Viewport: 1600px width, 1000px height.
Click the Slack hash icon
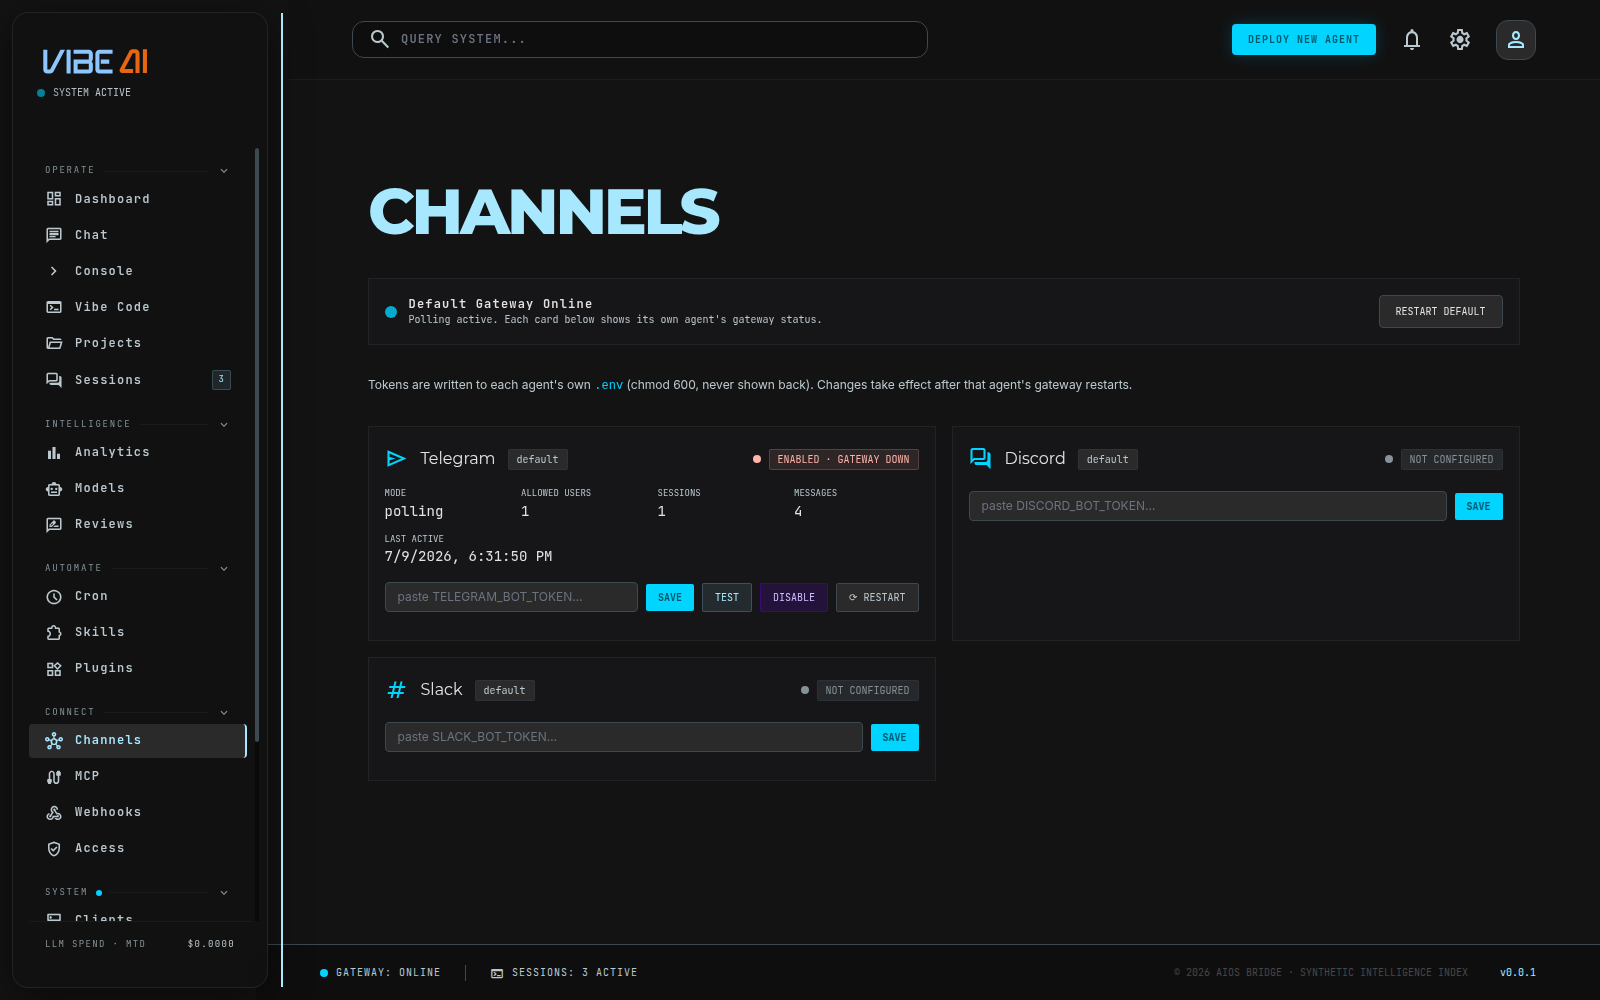click(396, 689)
